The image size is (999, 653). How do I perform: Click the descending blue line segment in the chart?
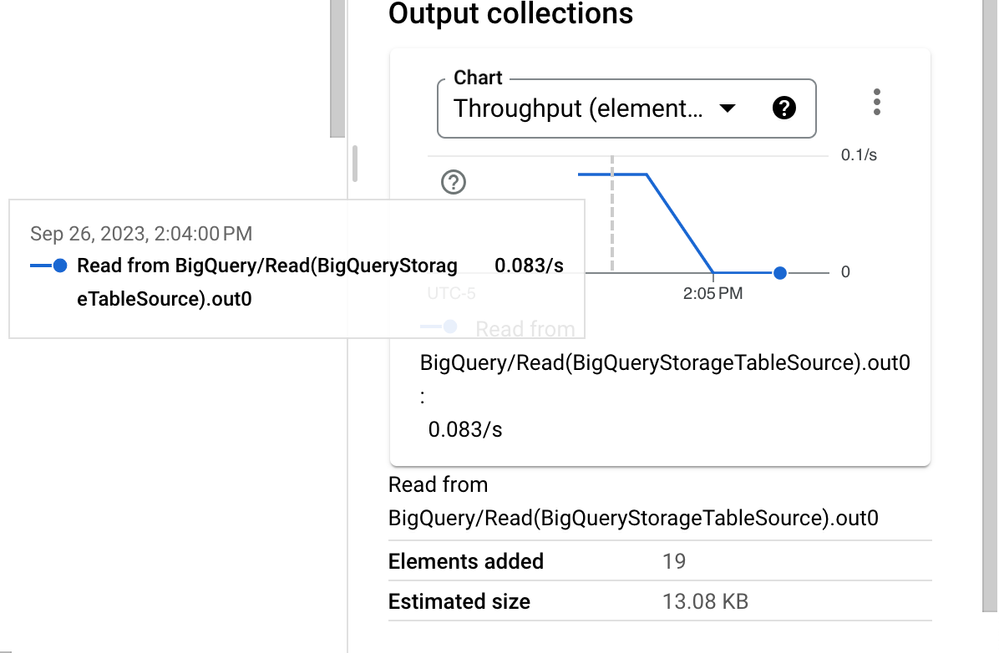(x=680, y=223)
